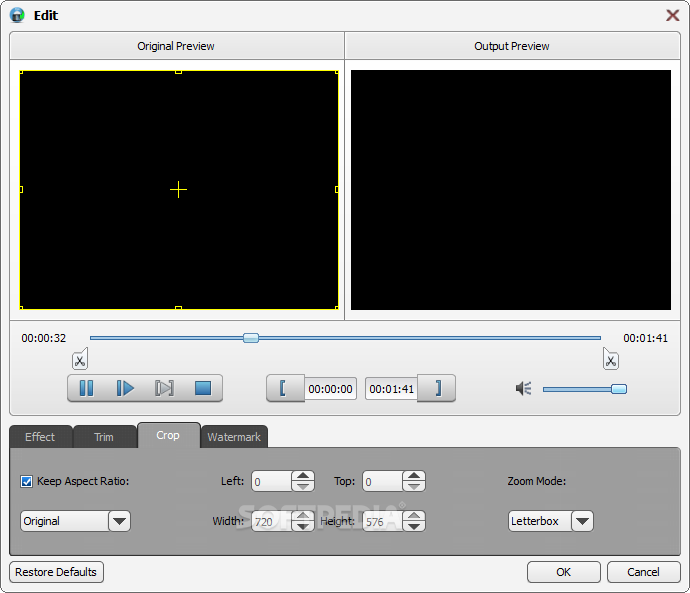
Task: Close the Edit dialog
Action: tap(672, 15)
